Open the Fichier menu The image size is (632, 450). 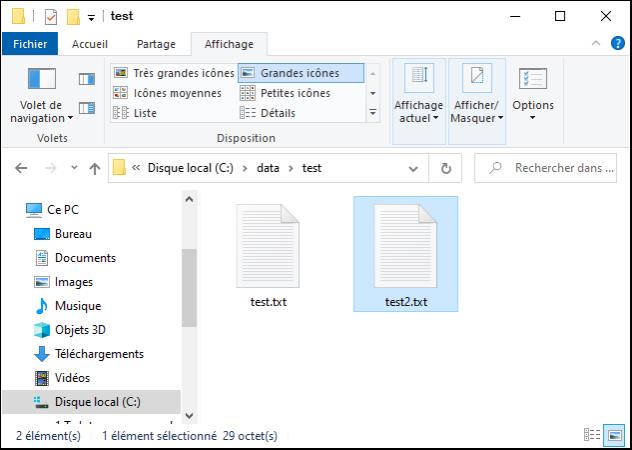point(31,44)
